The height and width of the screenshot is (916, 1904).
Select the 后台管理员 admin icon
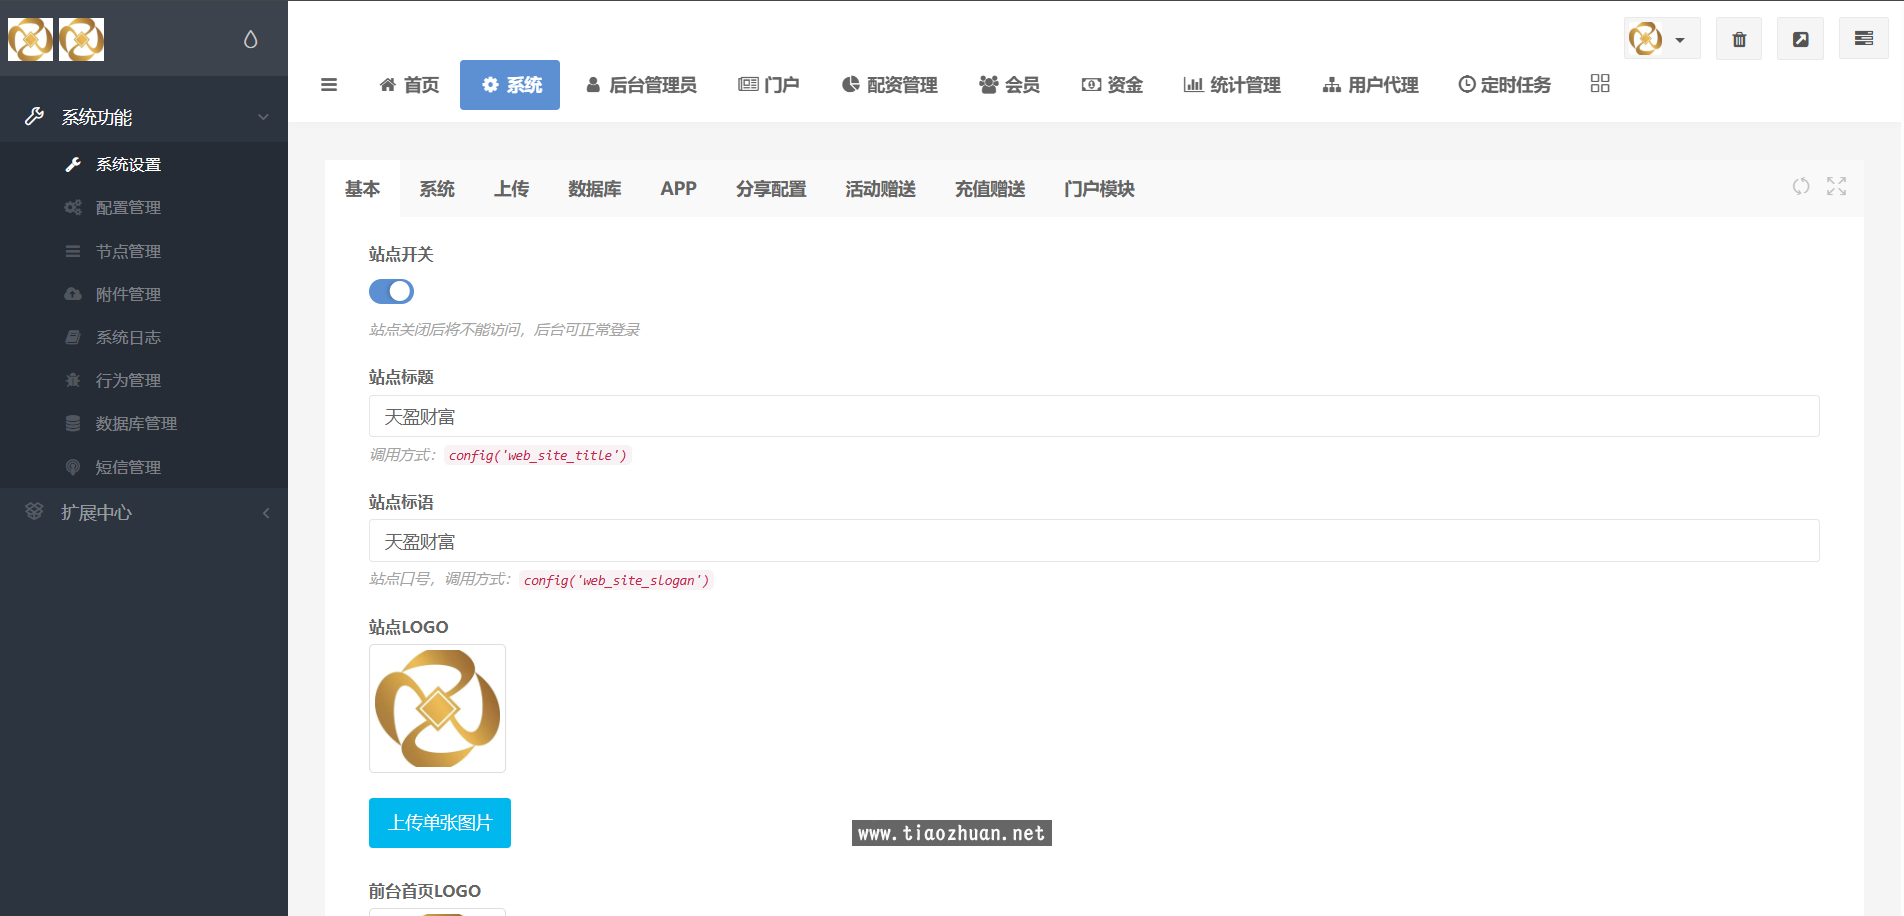pyautogui.click(x=594, y=85)
